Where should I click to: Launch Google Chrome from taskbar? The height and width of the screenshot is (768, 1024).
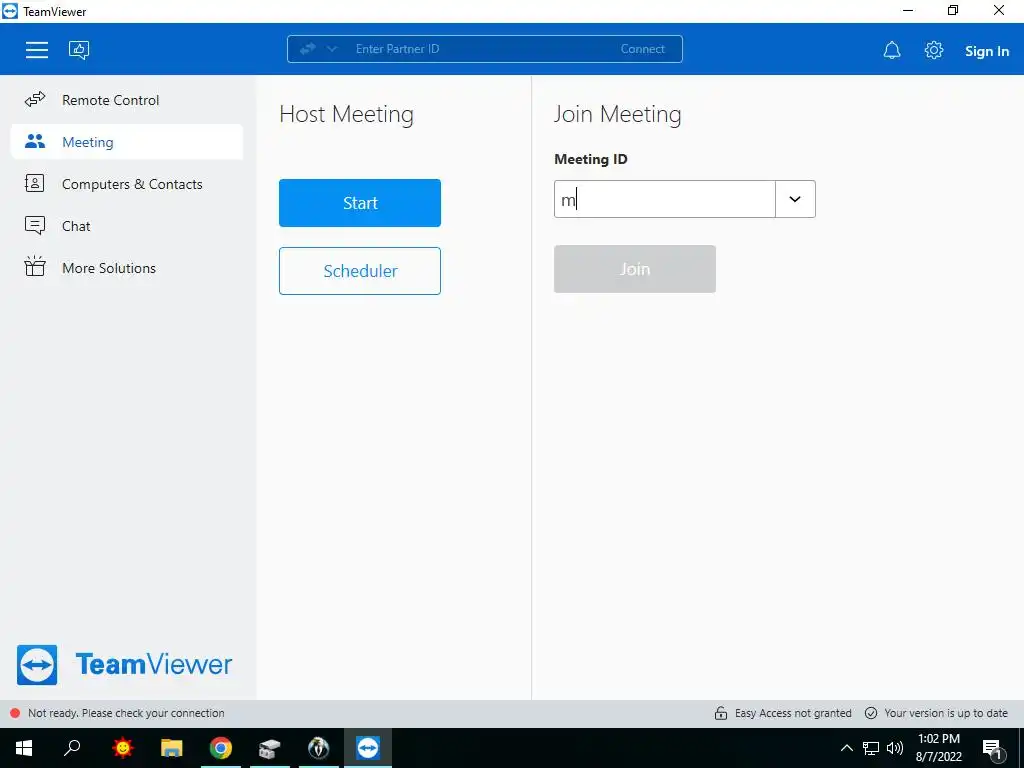coord(221,748)
